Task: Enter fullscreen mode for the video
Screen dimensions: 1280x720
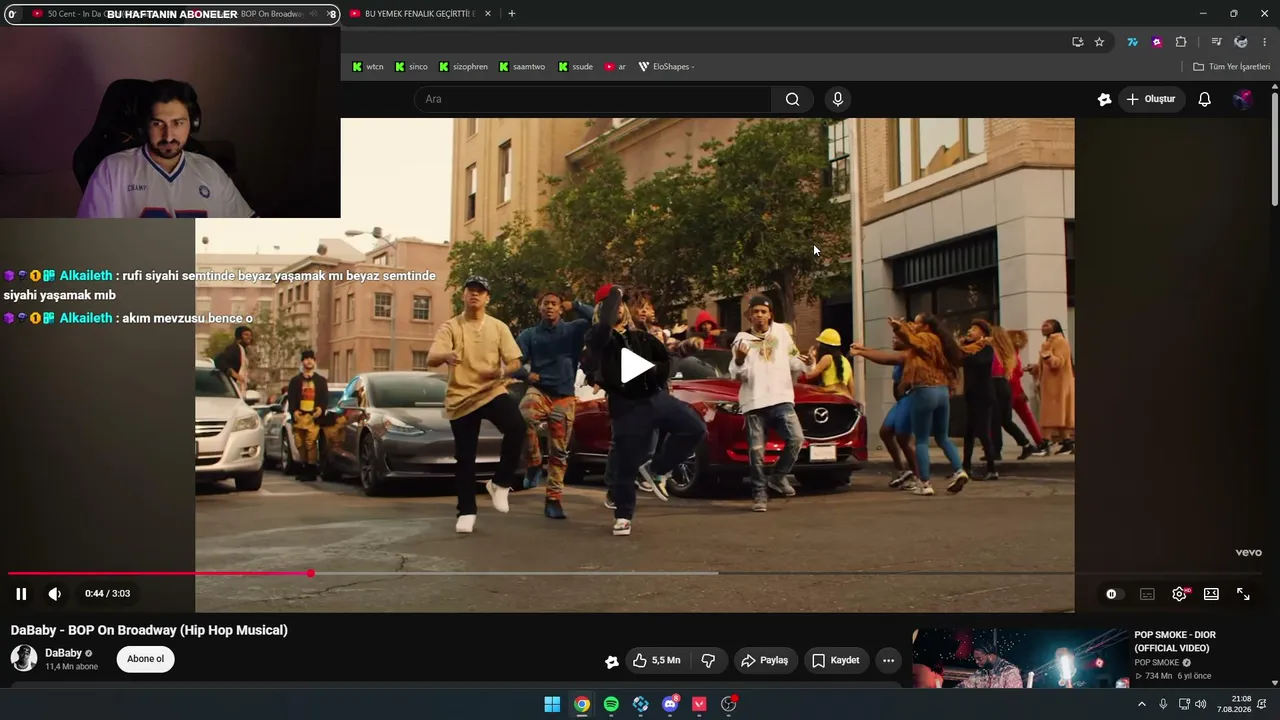Action: [1243, 594]
